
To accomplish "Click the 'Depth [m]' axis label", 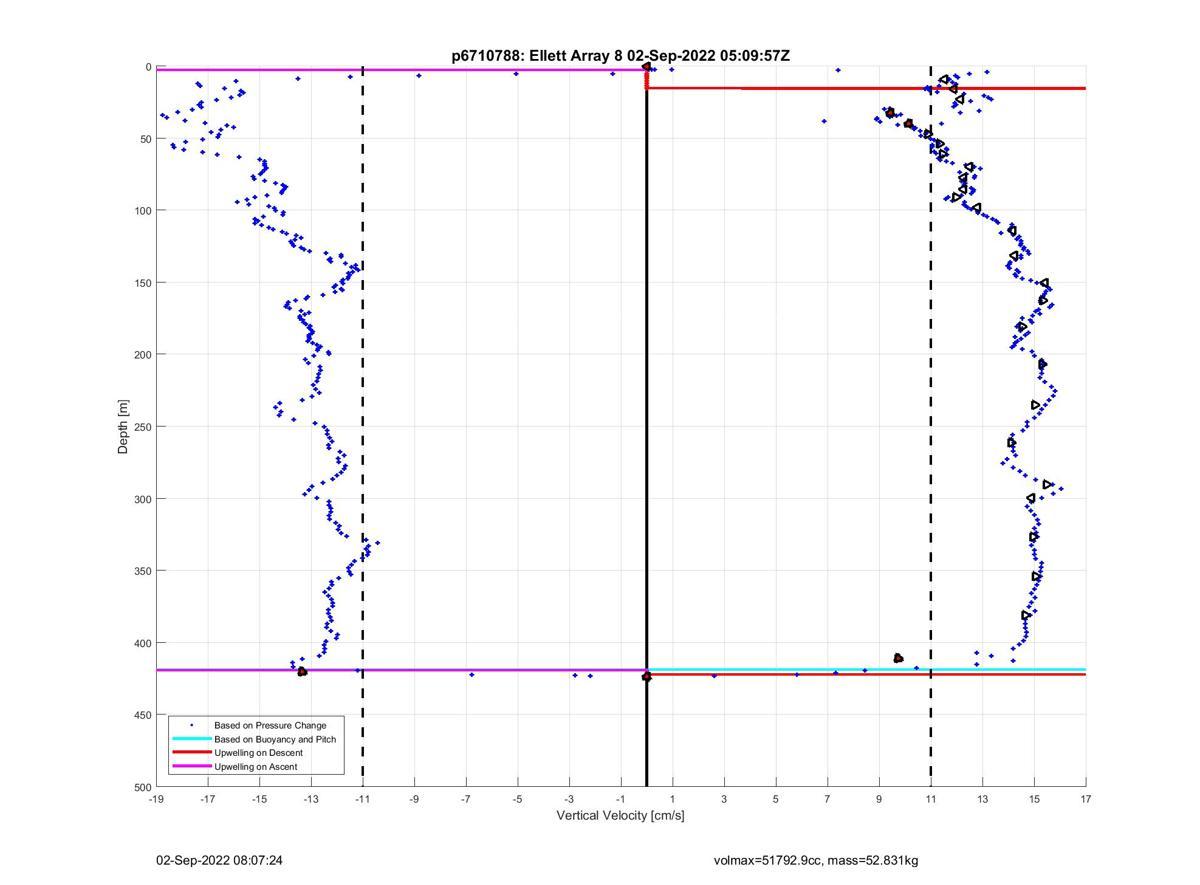I will point(124,426).
